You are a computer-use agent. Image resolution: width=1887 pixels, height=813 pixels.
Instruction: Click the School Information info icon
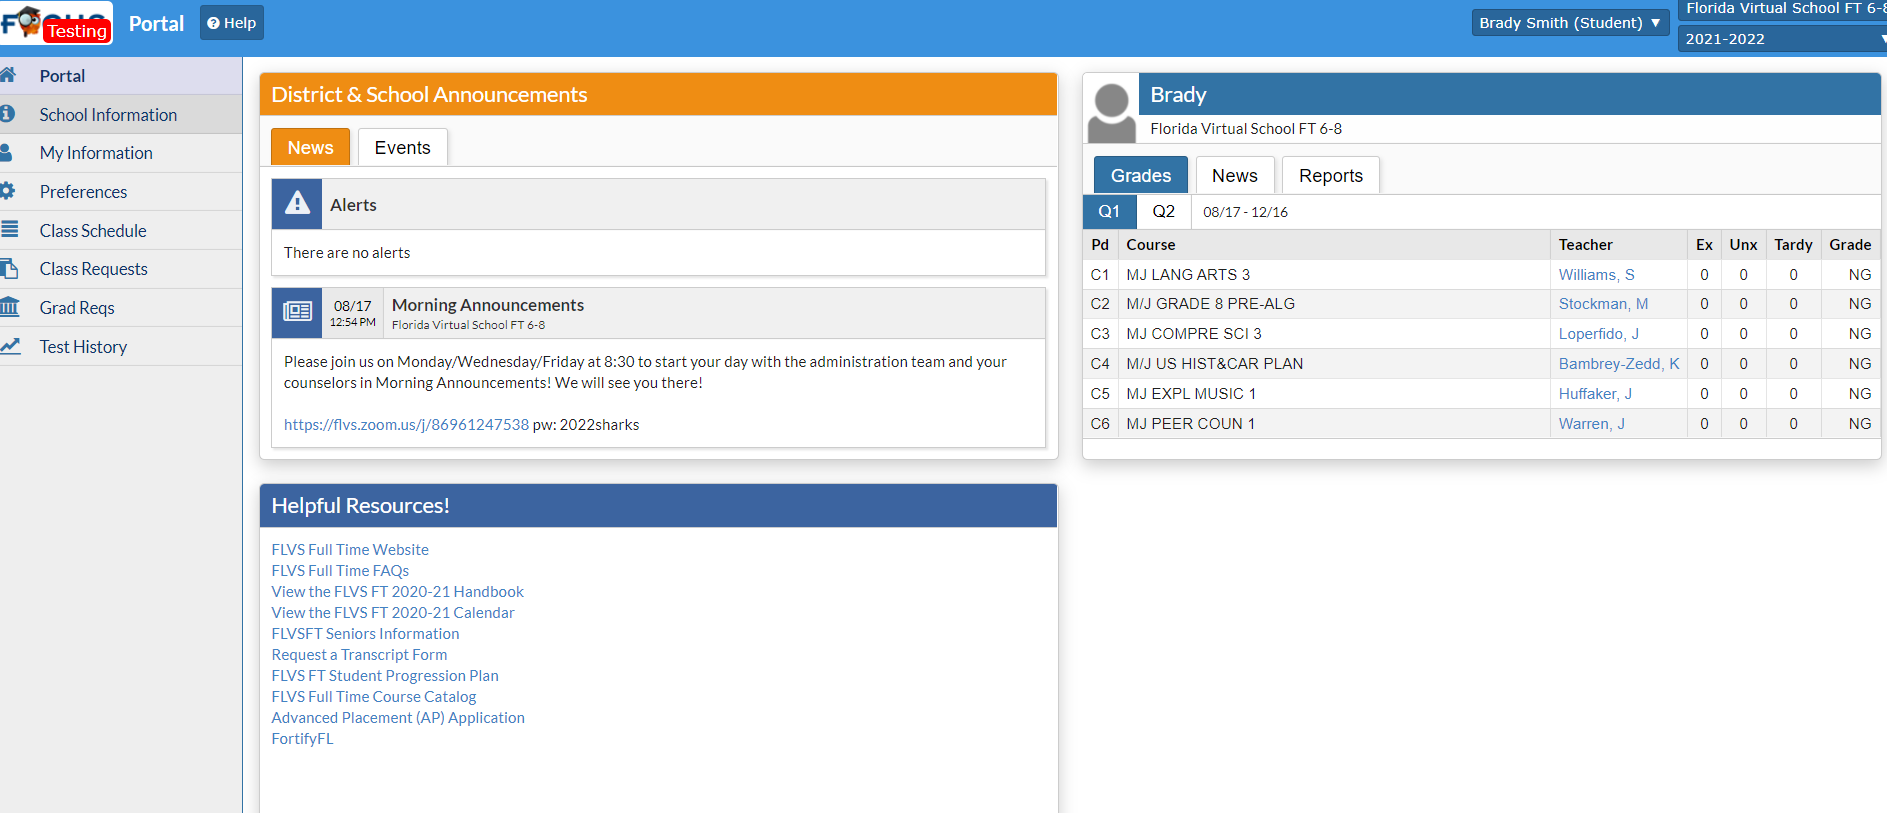7,114
